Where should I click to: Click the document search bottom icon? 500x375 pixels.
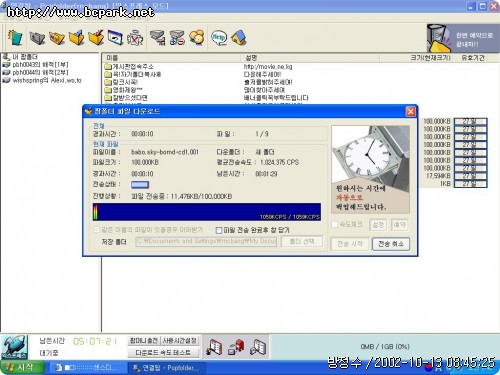[x=258, y=347]
